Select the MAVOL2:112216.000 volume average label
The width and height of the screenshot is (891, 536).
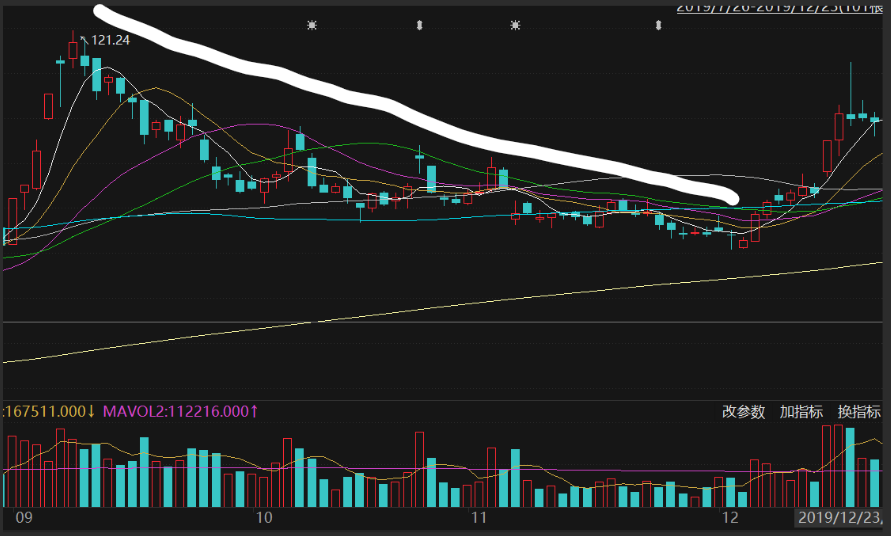pyautogui.click(x=180, y=411)
